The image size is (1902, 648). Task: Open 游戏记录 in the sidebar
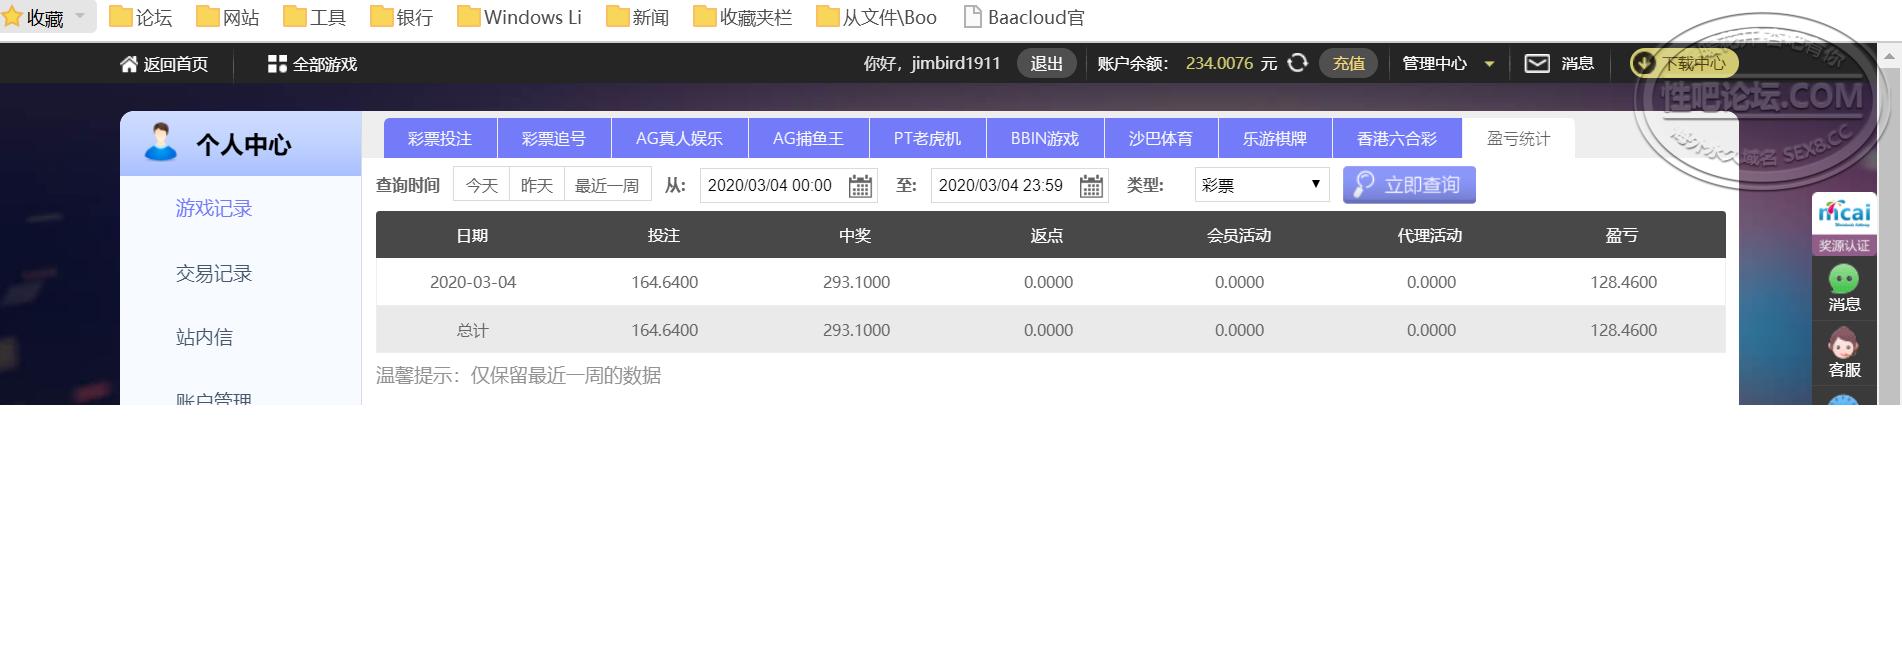coord(214,208)
